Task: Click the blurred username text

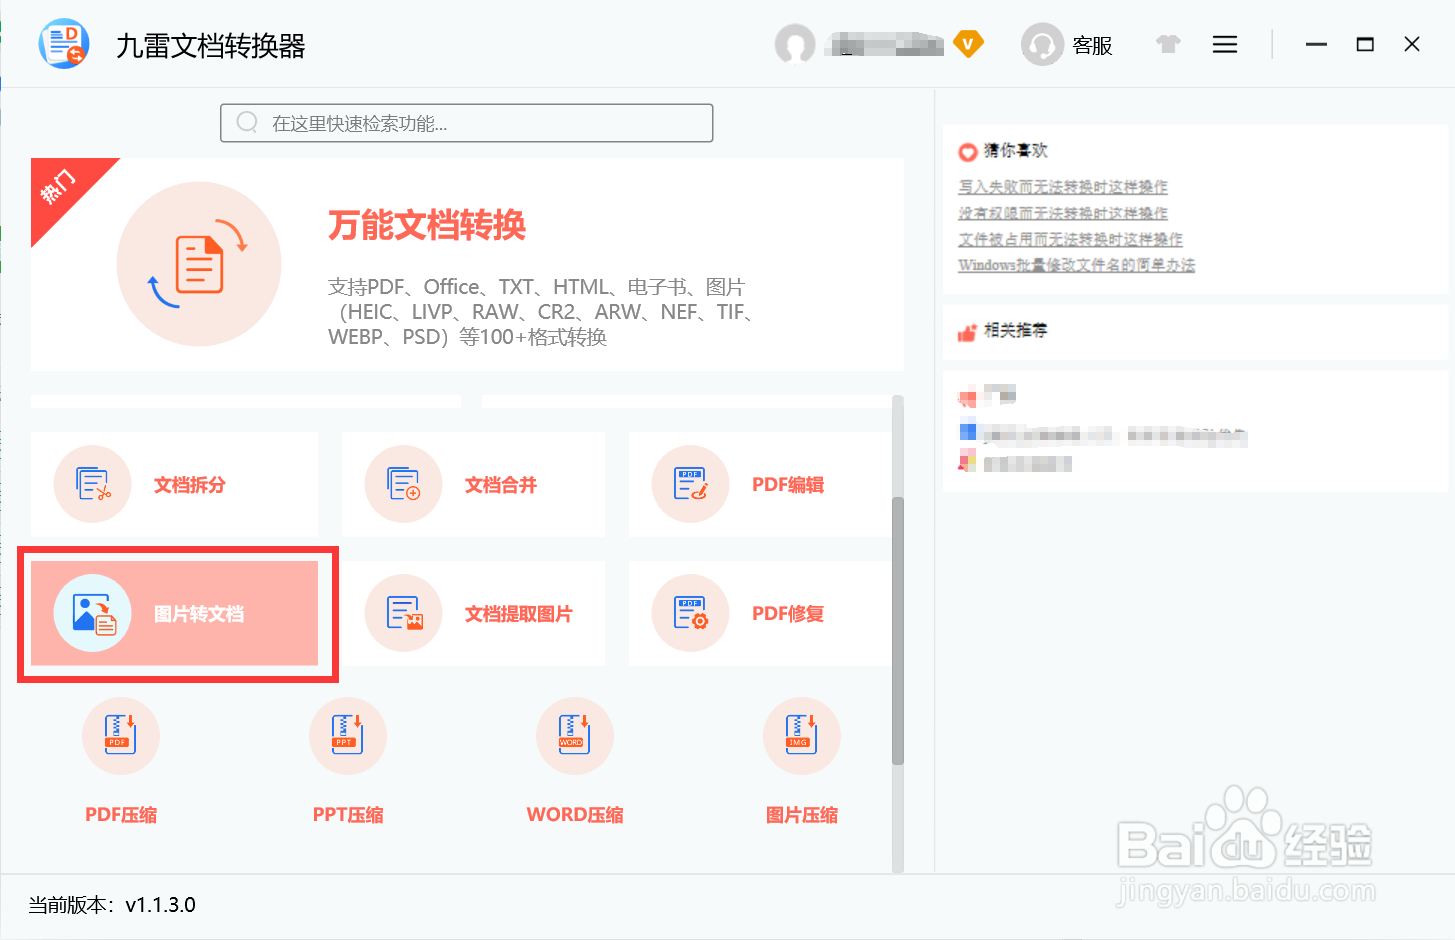Action: [885, 44]
